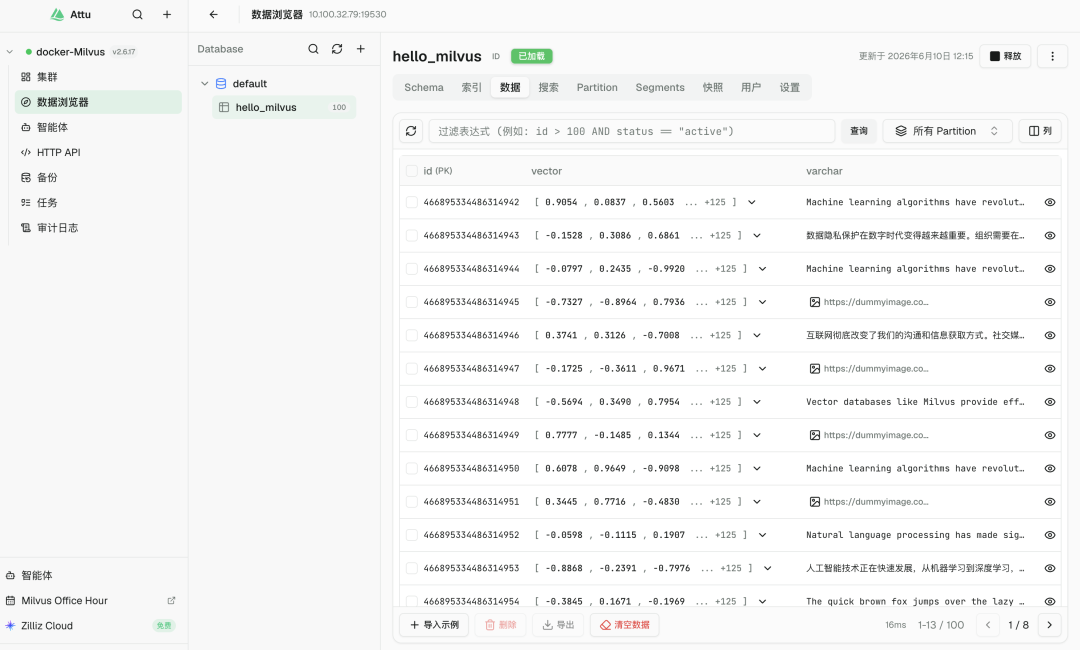Switch to Segments tab
1080x650 pixels.
(660, 87)
